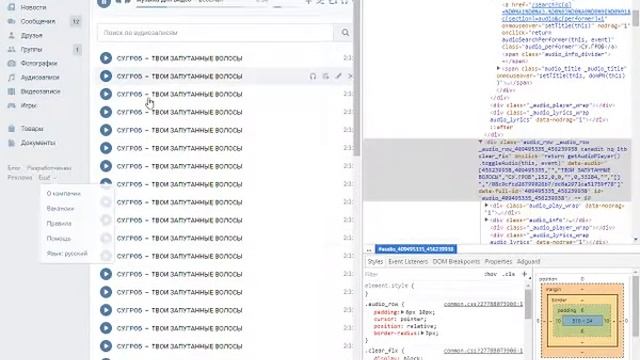Open the Новости section icon
The image size is (640, 360).
click(11, 7)
